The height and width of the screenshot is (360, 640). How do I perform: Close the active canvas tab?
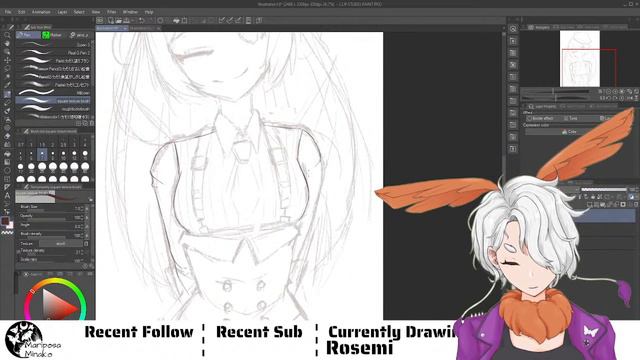125,28
